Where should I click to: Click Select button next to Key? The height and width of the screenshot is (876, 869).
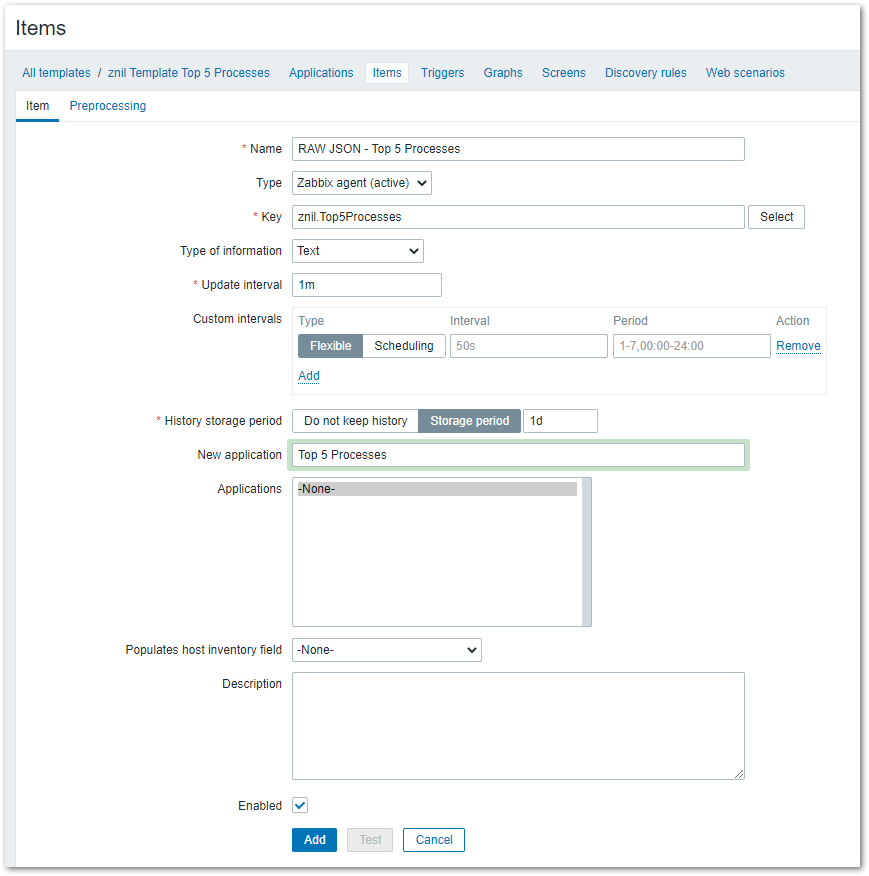[776, 217]
